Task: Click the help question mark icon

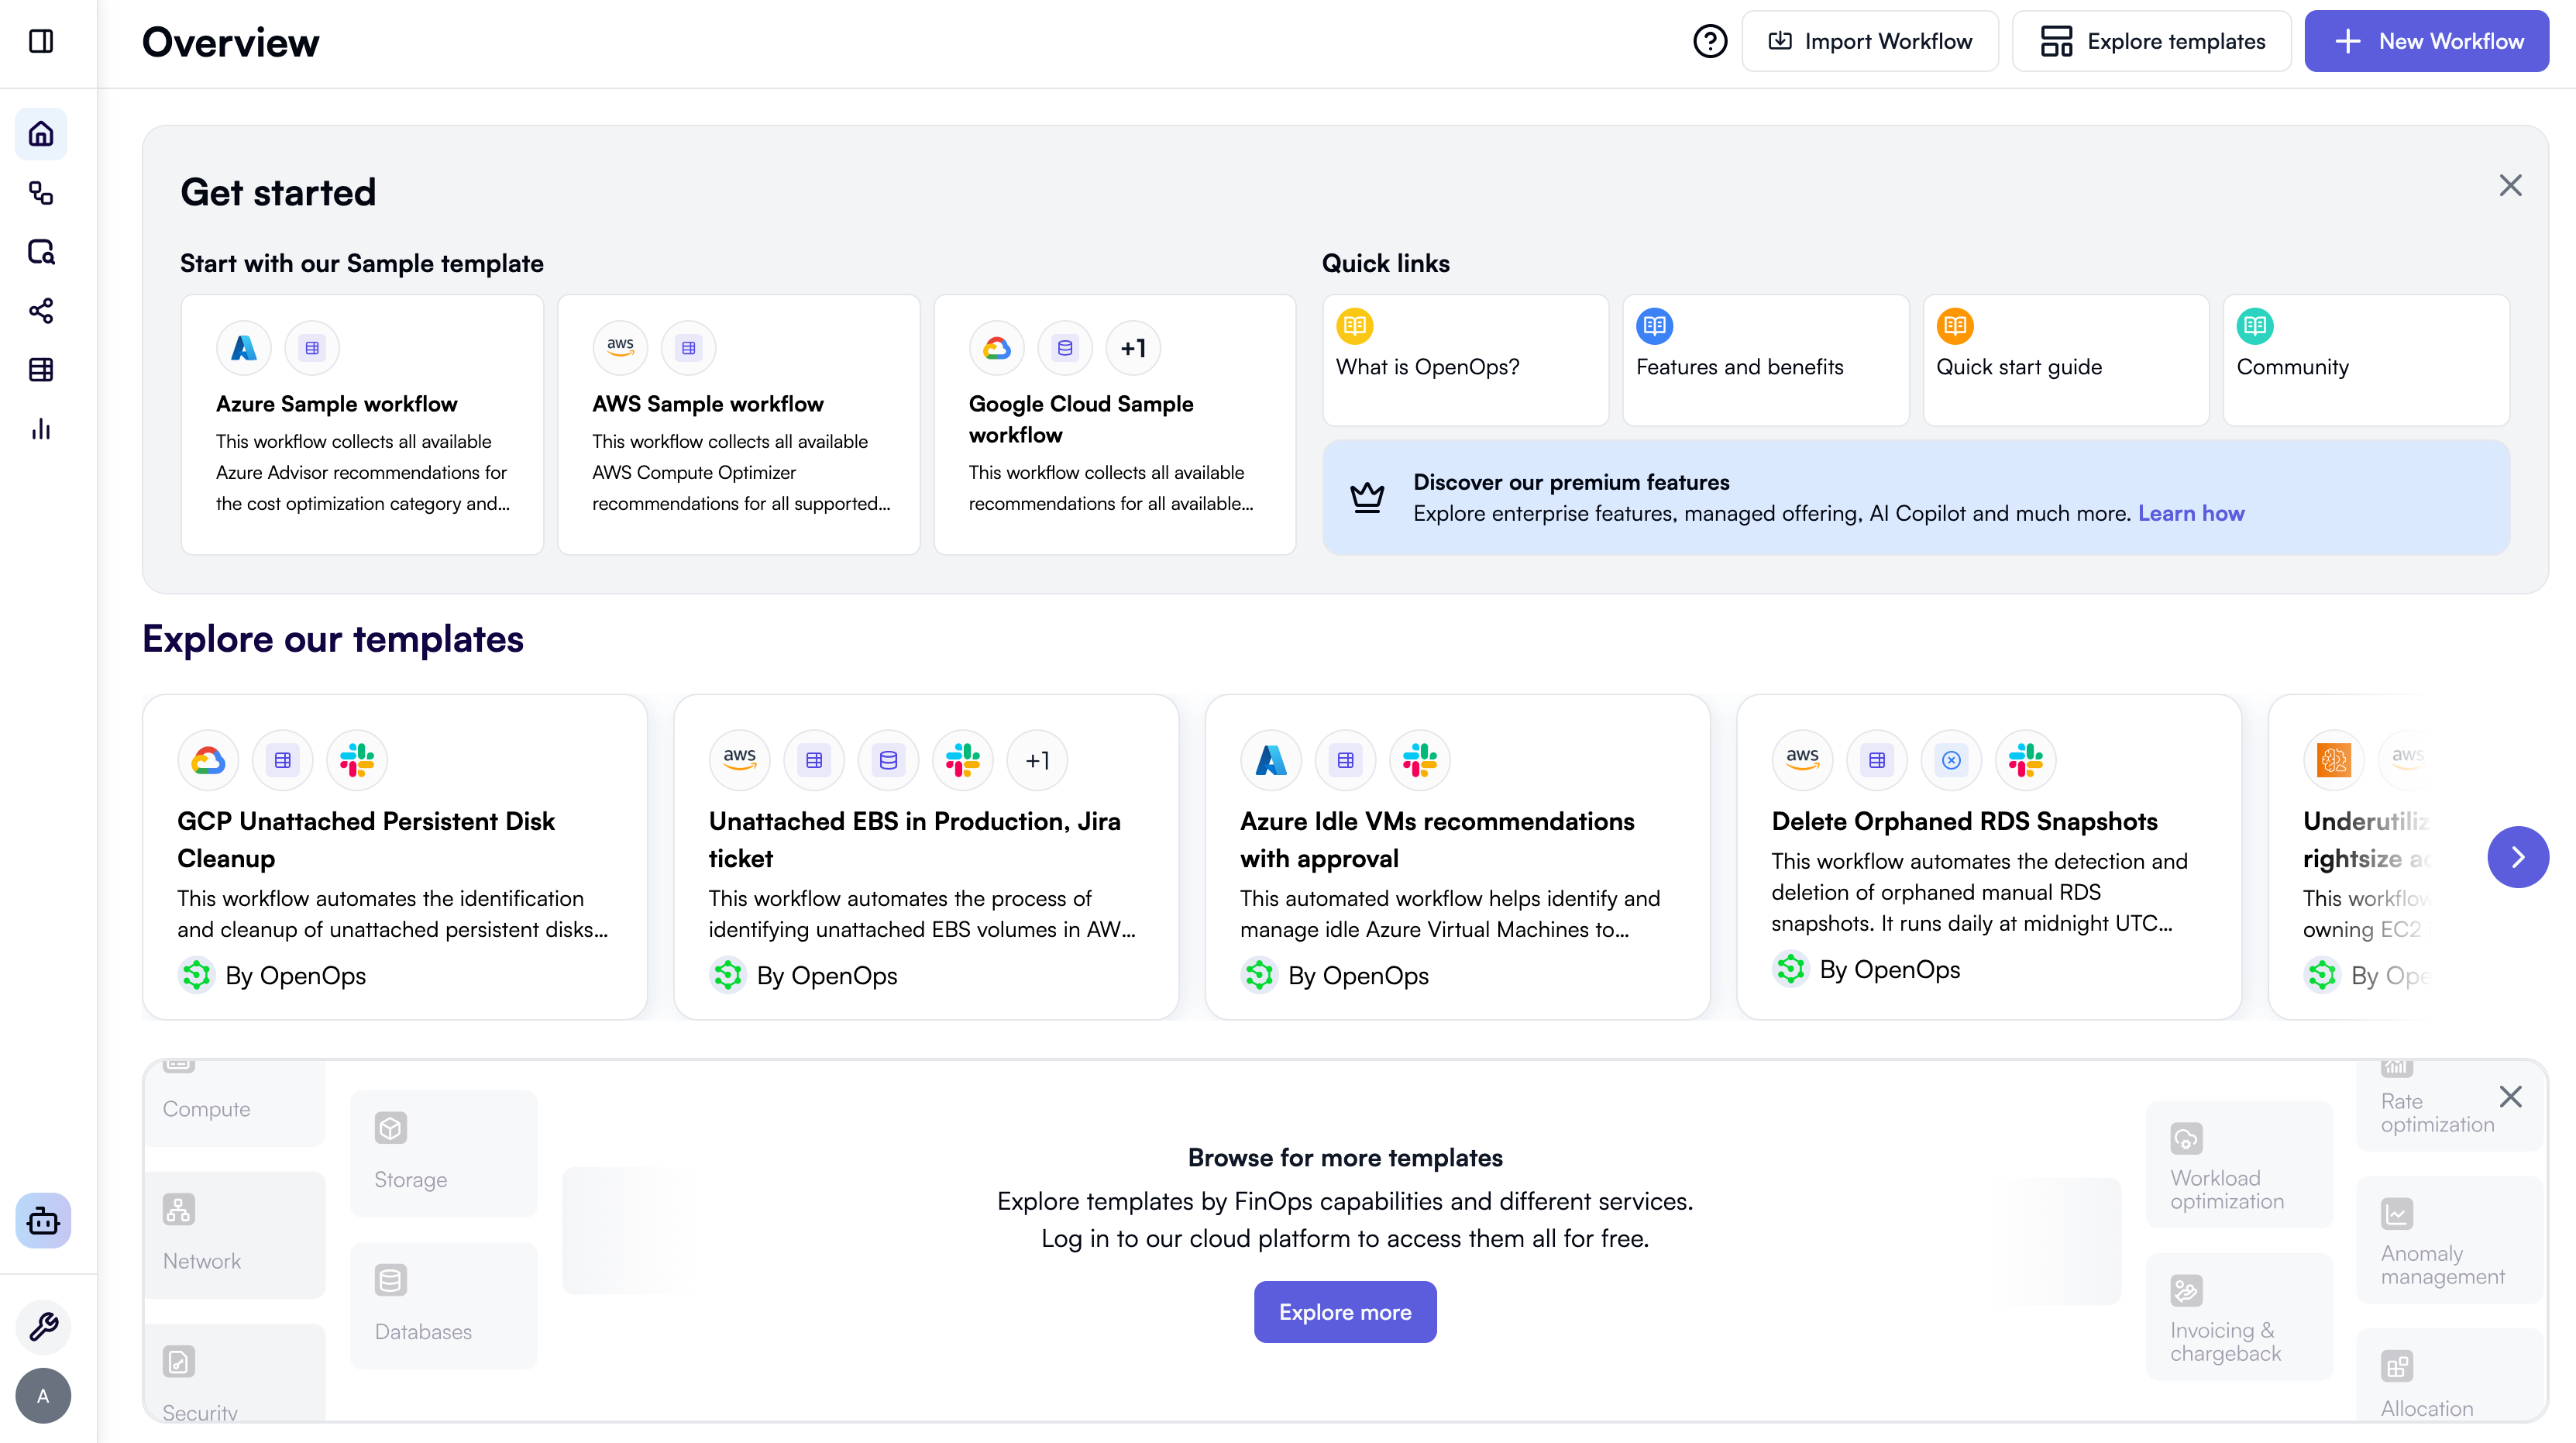Action: point(1710,41)
